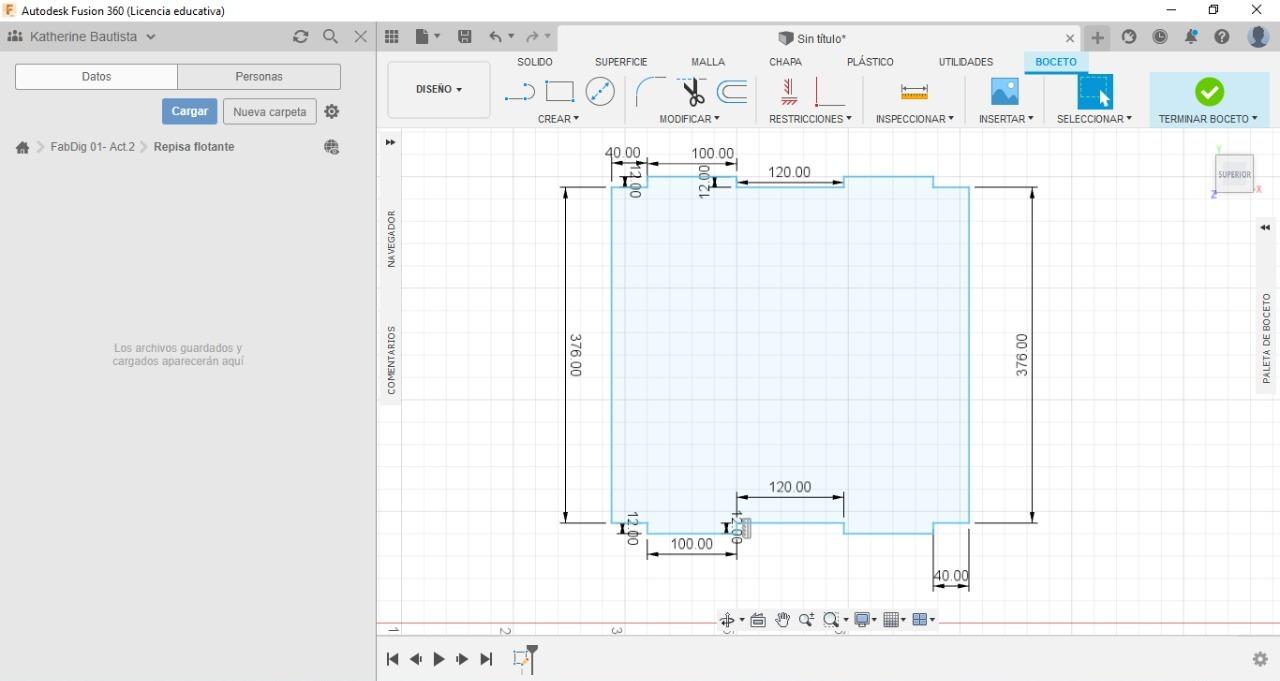Open FabDig 01- Act.2 breadcrumb
Image resolution: width=1280 pixels, height=681 pixels.
(x=92, y=147)
